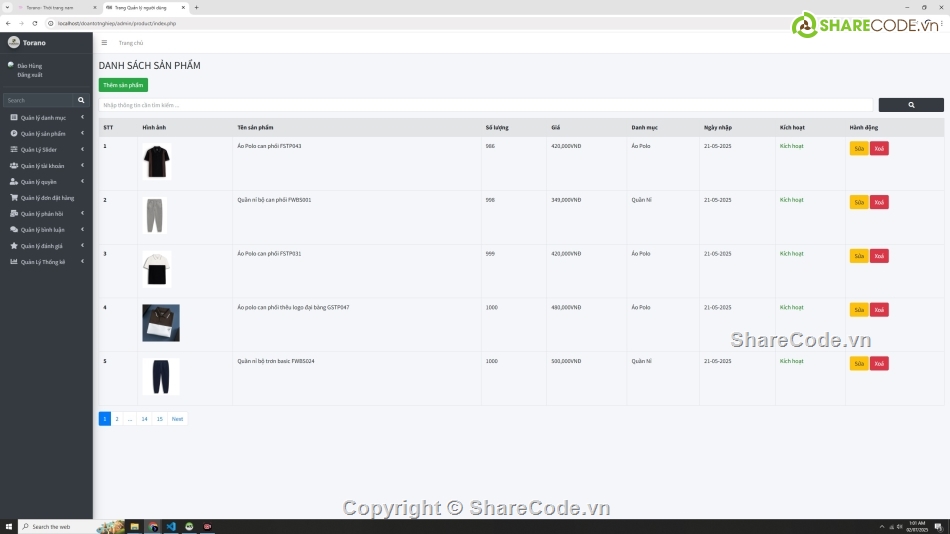Open File Explorer from taskbar

click(x=135, y=527)
